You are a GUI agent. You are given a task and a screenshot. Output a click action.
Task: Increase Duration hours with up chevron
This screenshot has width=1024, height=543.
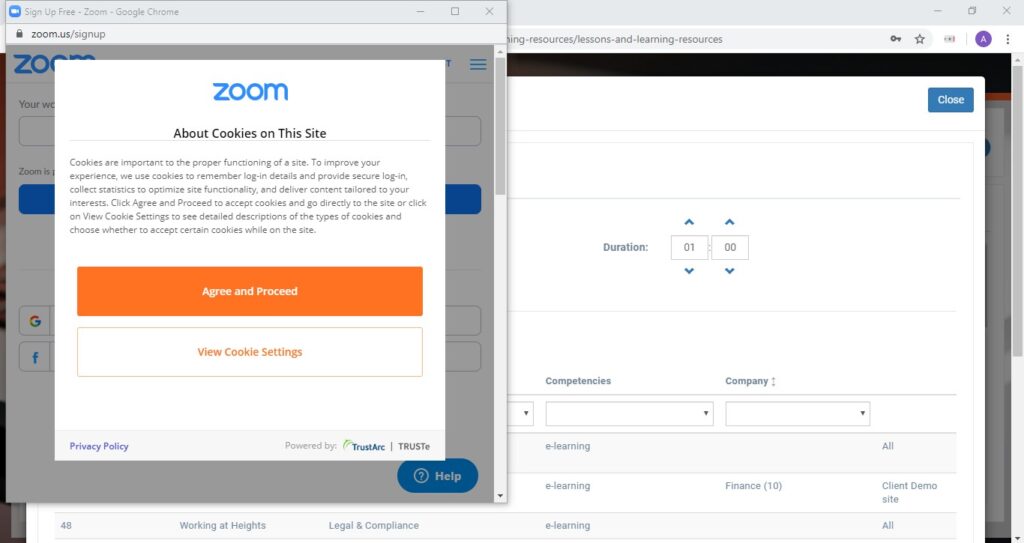(689, 222)
